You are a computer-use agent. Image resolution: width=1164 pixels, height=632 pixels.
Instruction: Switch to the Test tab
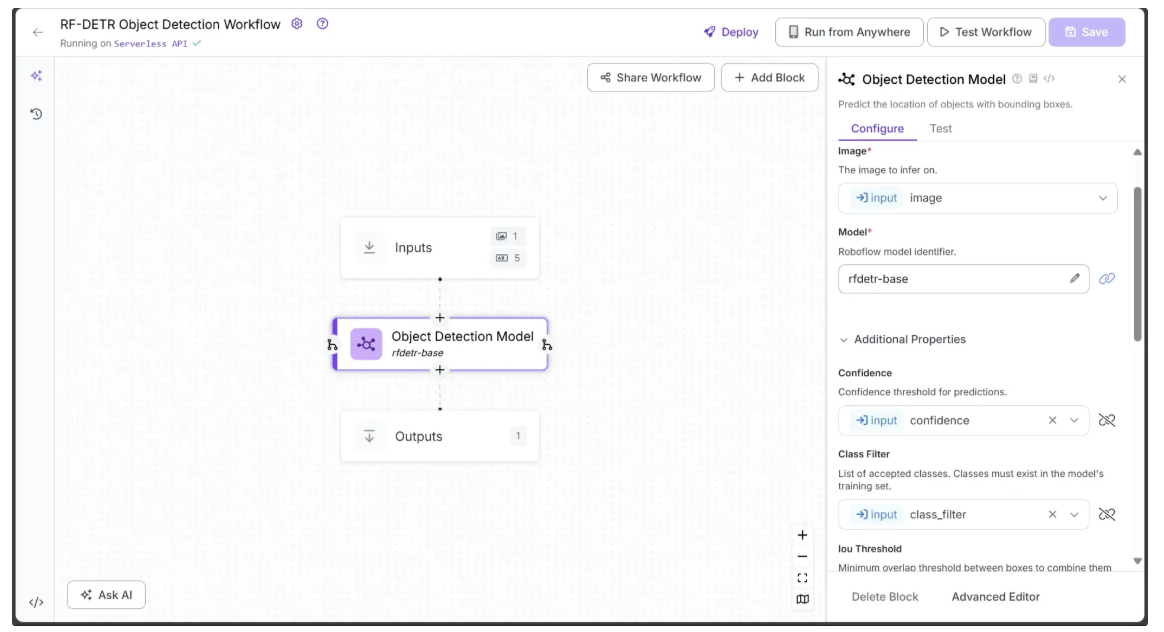pyautogui.click(x=940, y=129)
